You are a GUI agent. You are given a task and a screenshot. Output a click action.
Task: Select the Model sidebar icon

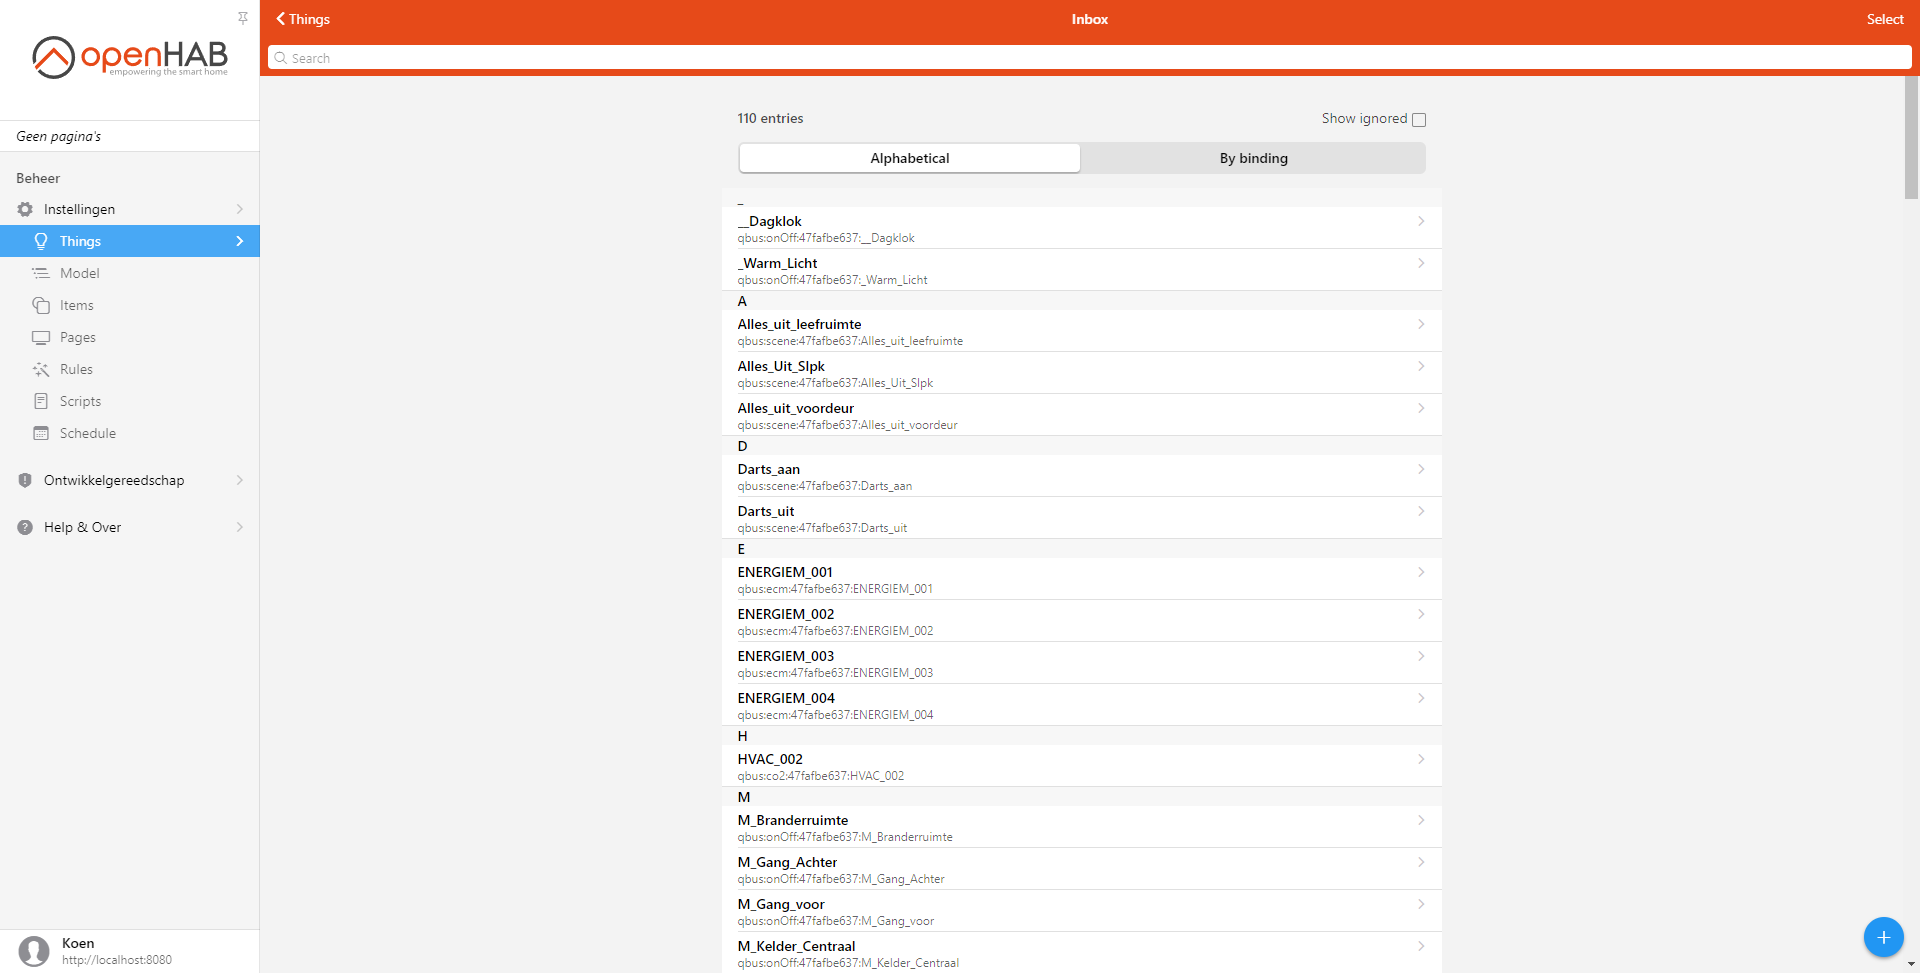[x=40, y=272]
